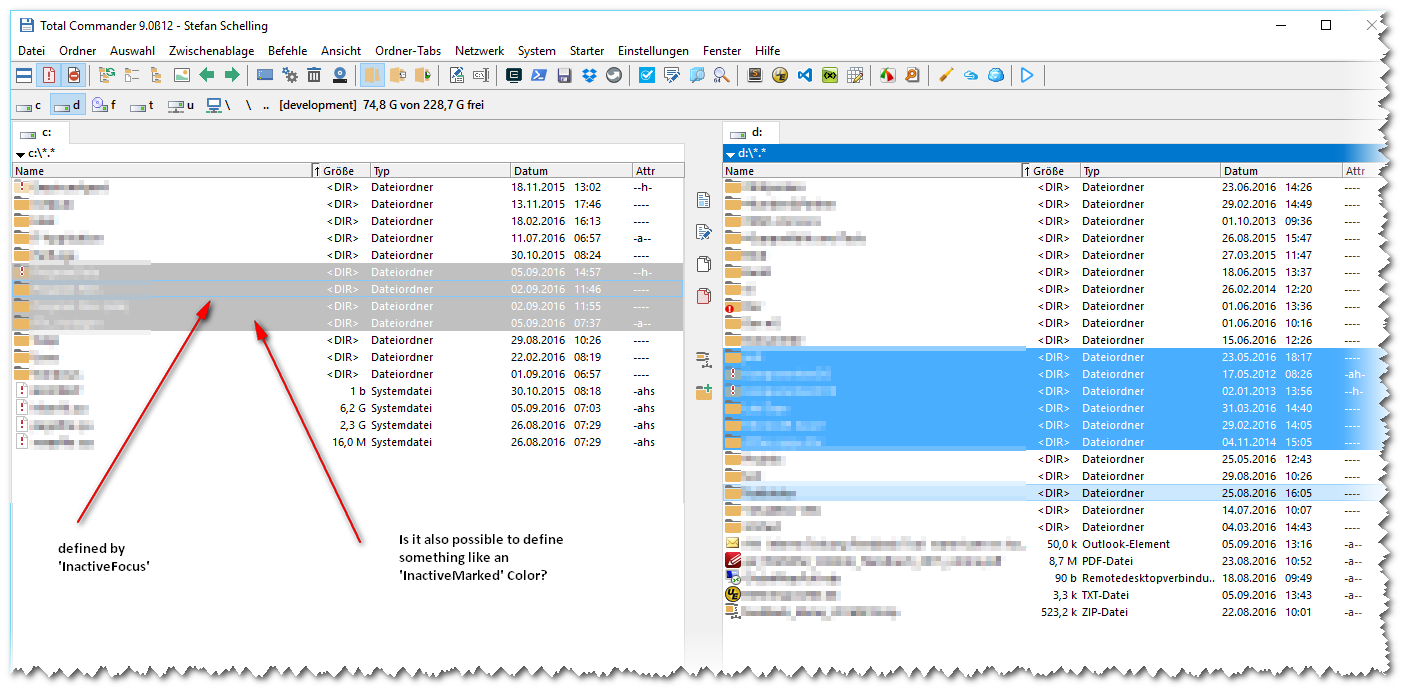Open Dropbox from the toolbar
This screenshot has height=694, width=1407.
(589, 75)
